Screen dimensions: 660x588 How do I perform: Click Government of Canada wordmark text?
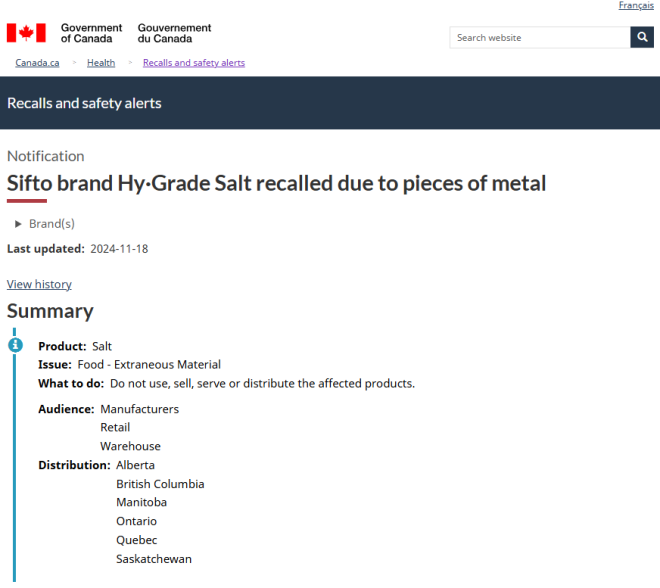pyautogui.click(x=91, y=33)
